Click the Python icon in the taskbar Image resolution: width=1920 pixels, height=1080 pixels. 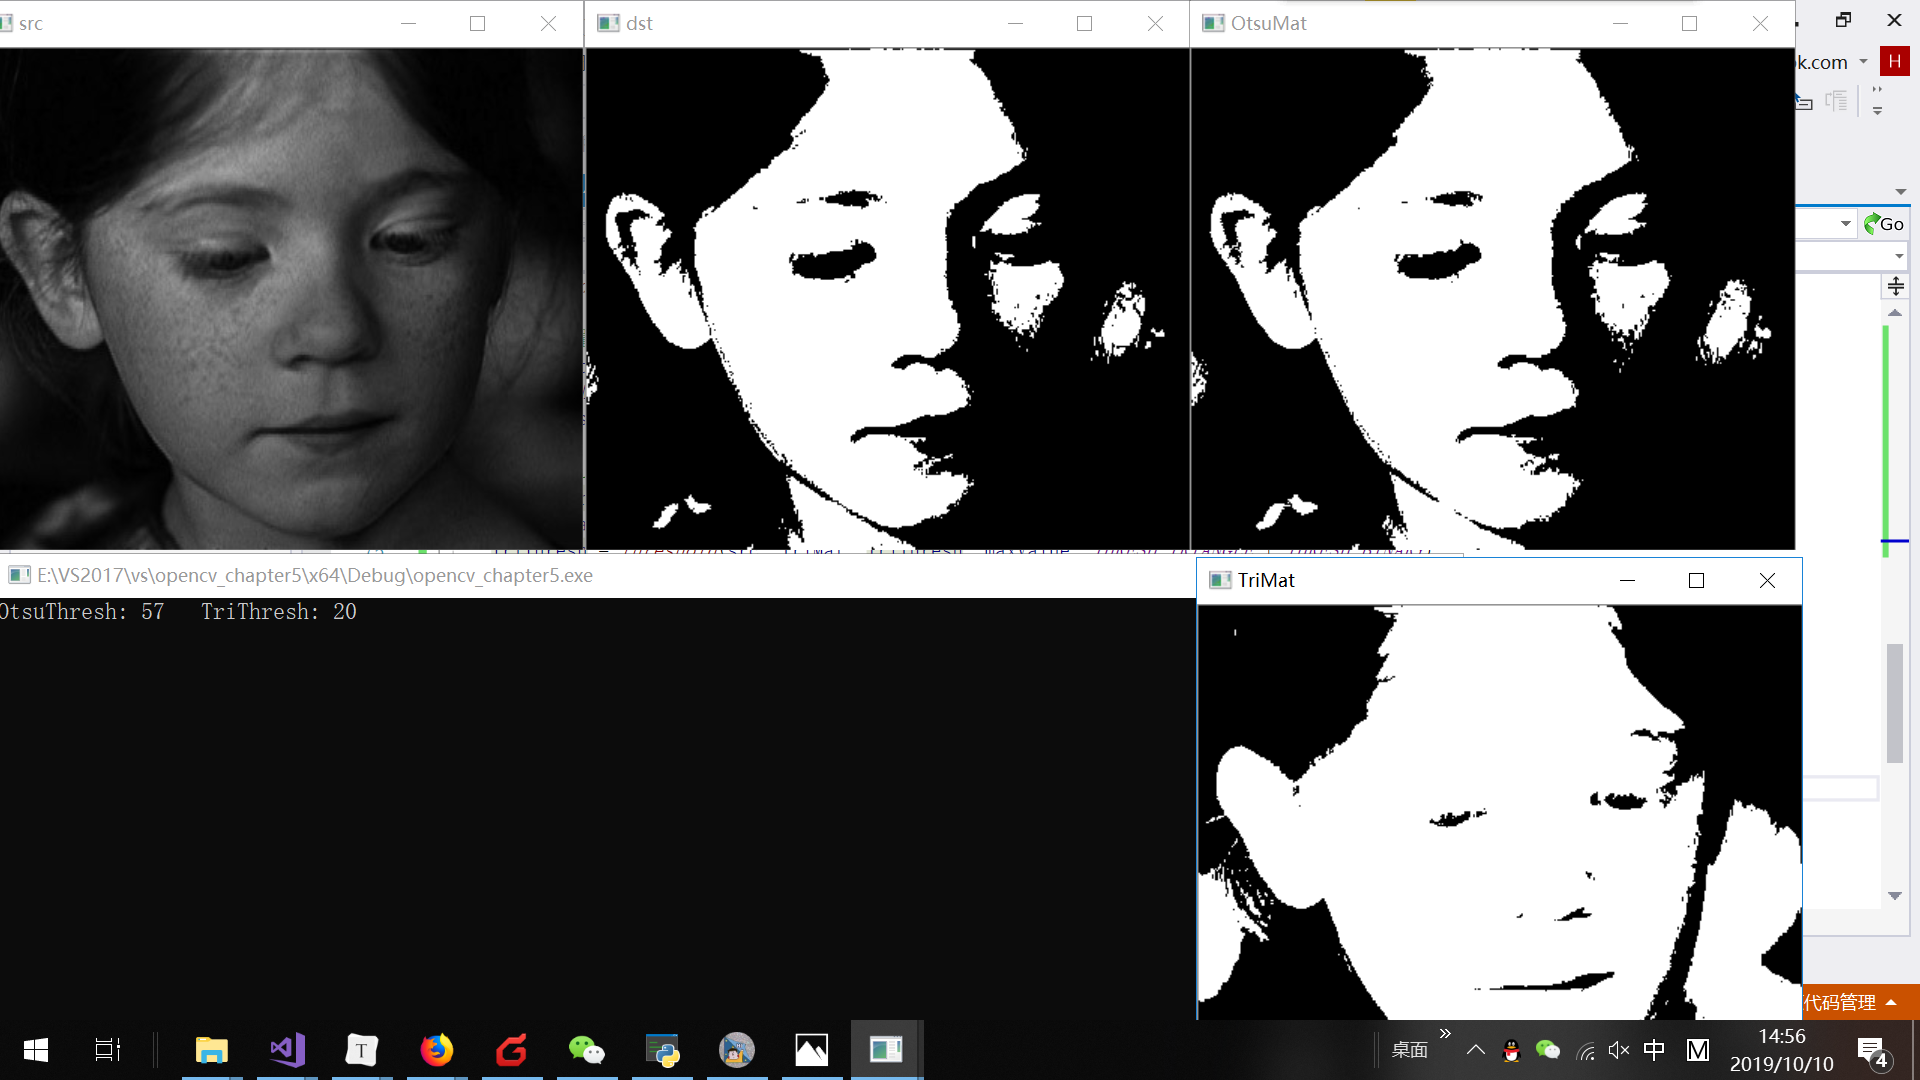(x=662, y=1049)
